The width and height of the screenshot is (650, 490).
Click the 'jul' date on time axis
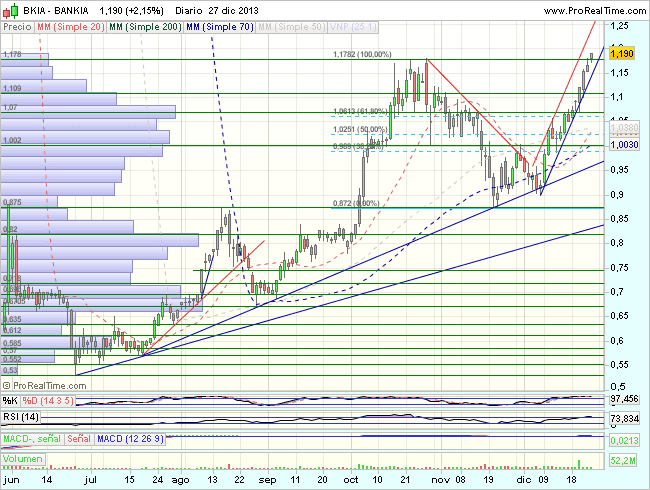(x=90, y=480)
